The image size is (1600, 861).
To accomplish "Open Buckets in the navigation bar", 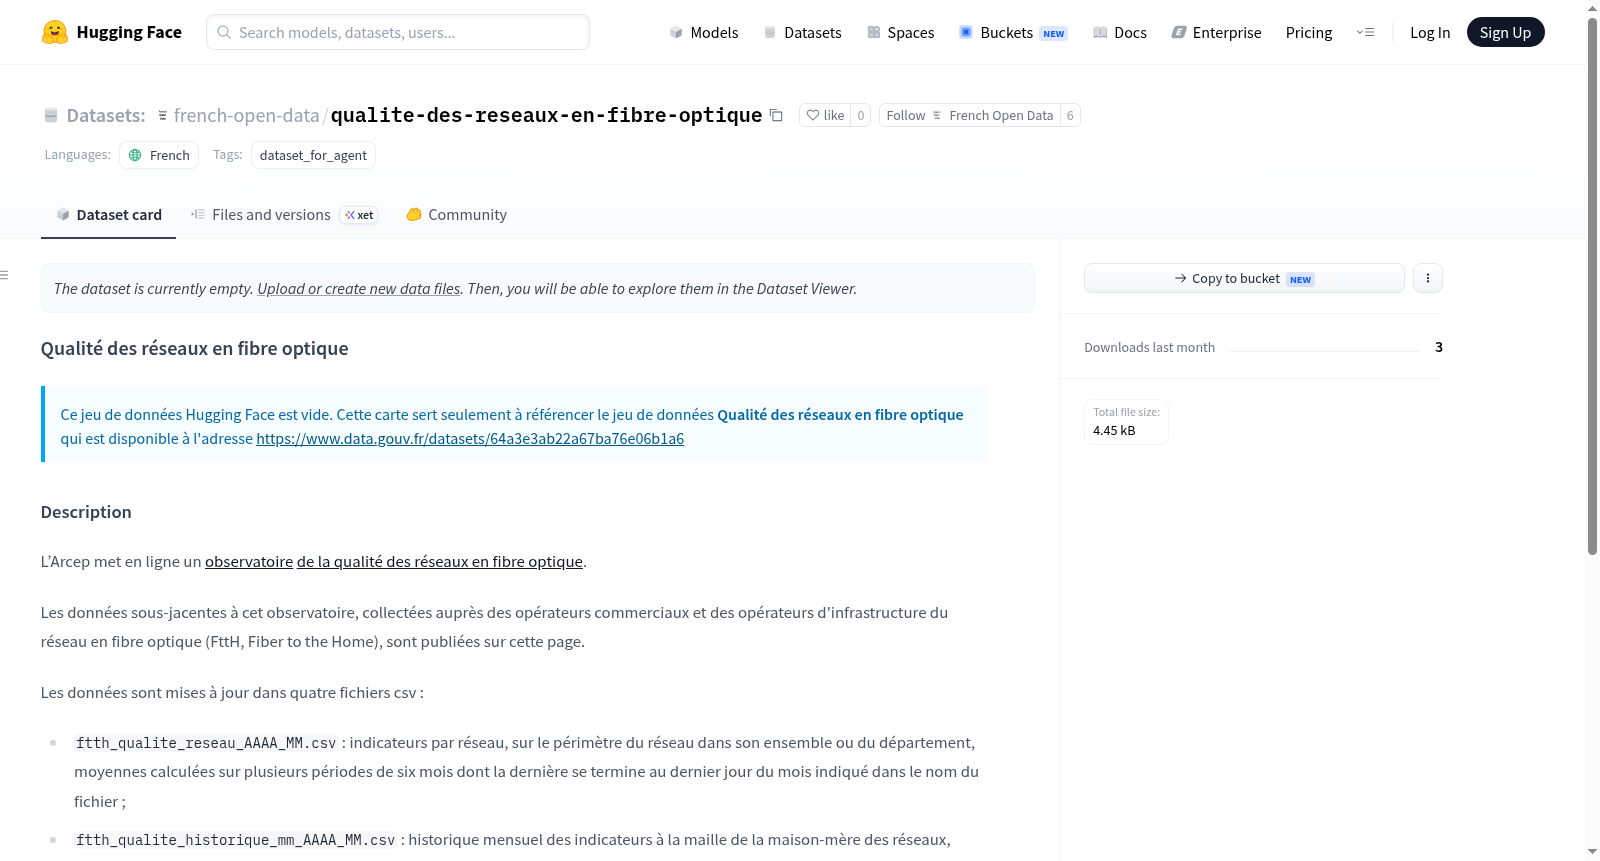I will pos(1013,32).
